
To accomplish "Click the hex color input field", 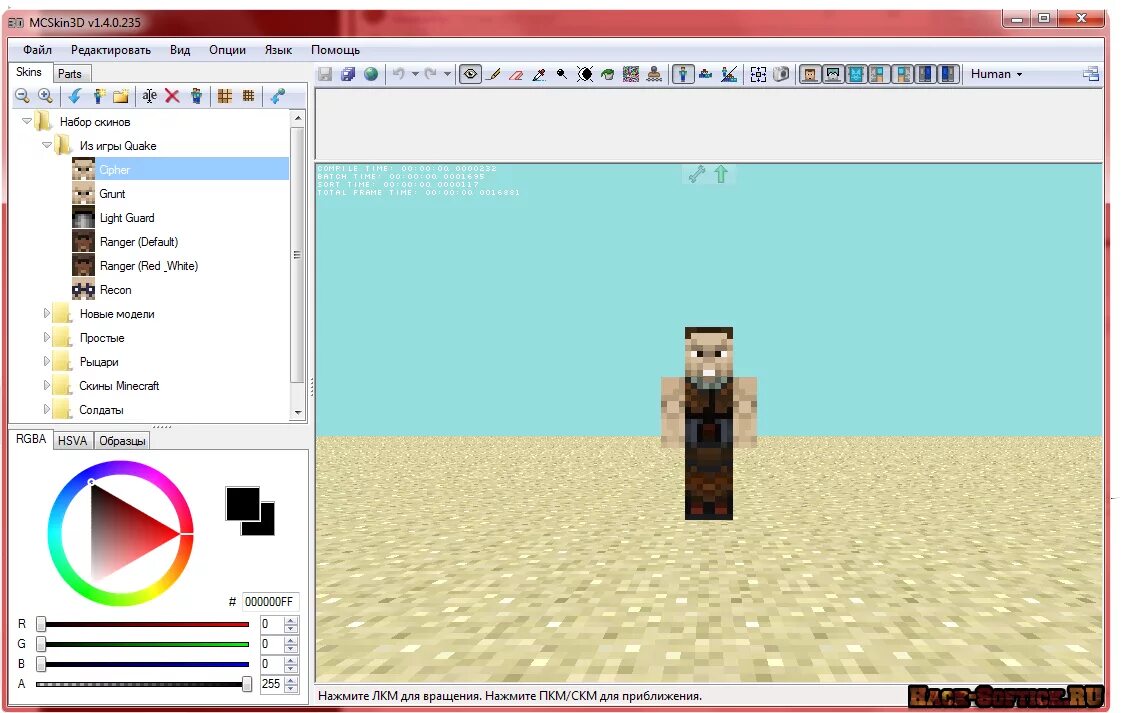I will coord(270,601).
